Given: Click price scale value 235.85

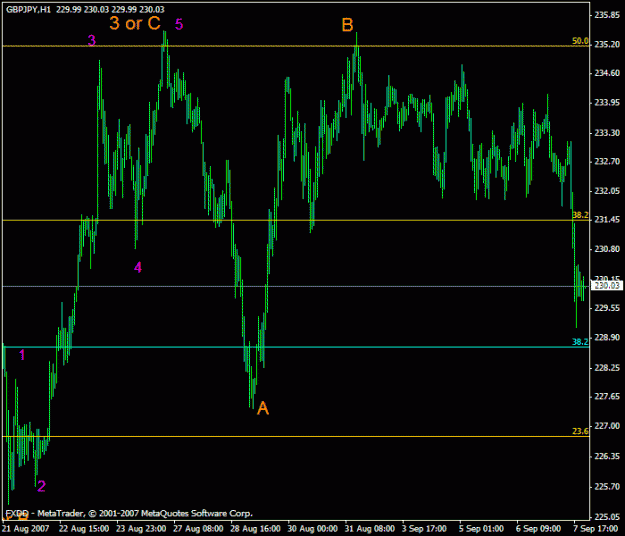Looking at the screenshot, I should pos(607,15).
